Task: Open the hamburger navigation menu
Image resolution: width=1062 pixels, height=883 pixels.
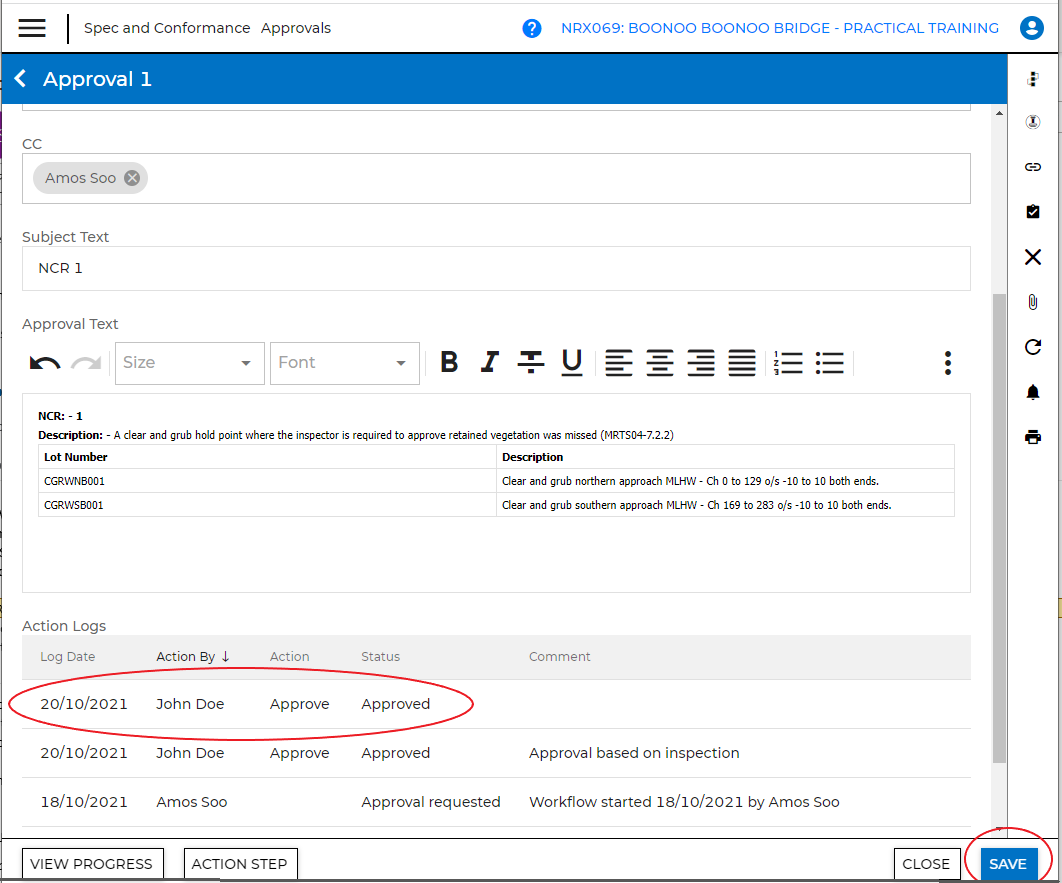Action: [x=32, y=28]
